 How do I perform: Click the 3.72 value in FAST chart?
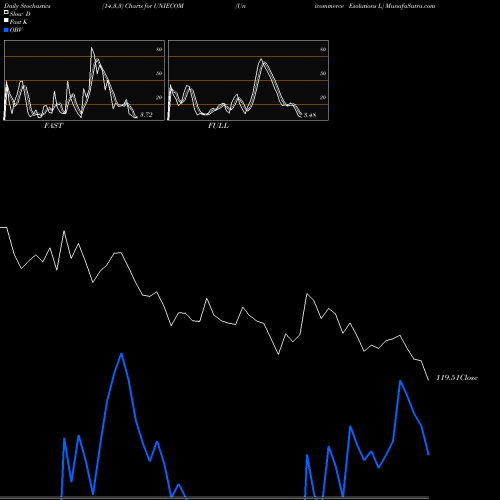pyautogui.click(x=146, y=115)
